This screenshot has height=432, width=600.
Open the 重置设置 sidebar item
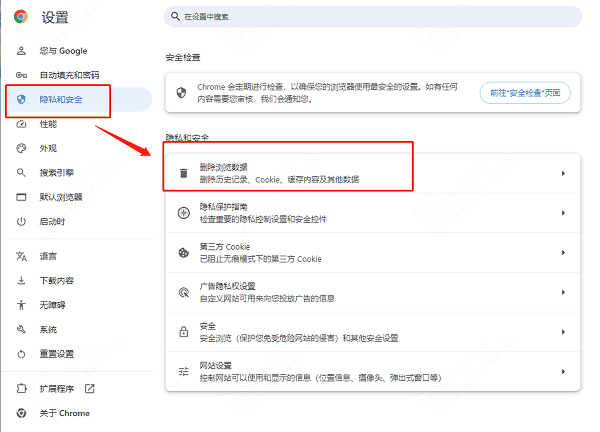pyautogui.click(x=57, y=353)
